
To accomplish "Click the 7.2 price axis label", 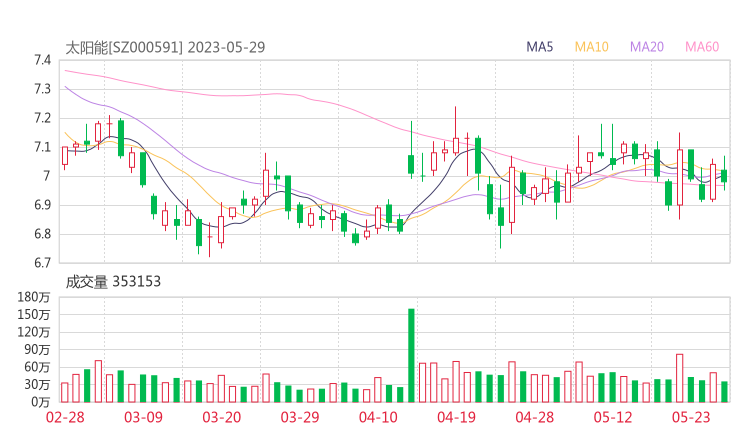I will (42, 118).
